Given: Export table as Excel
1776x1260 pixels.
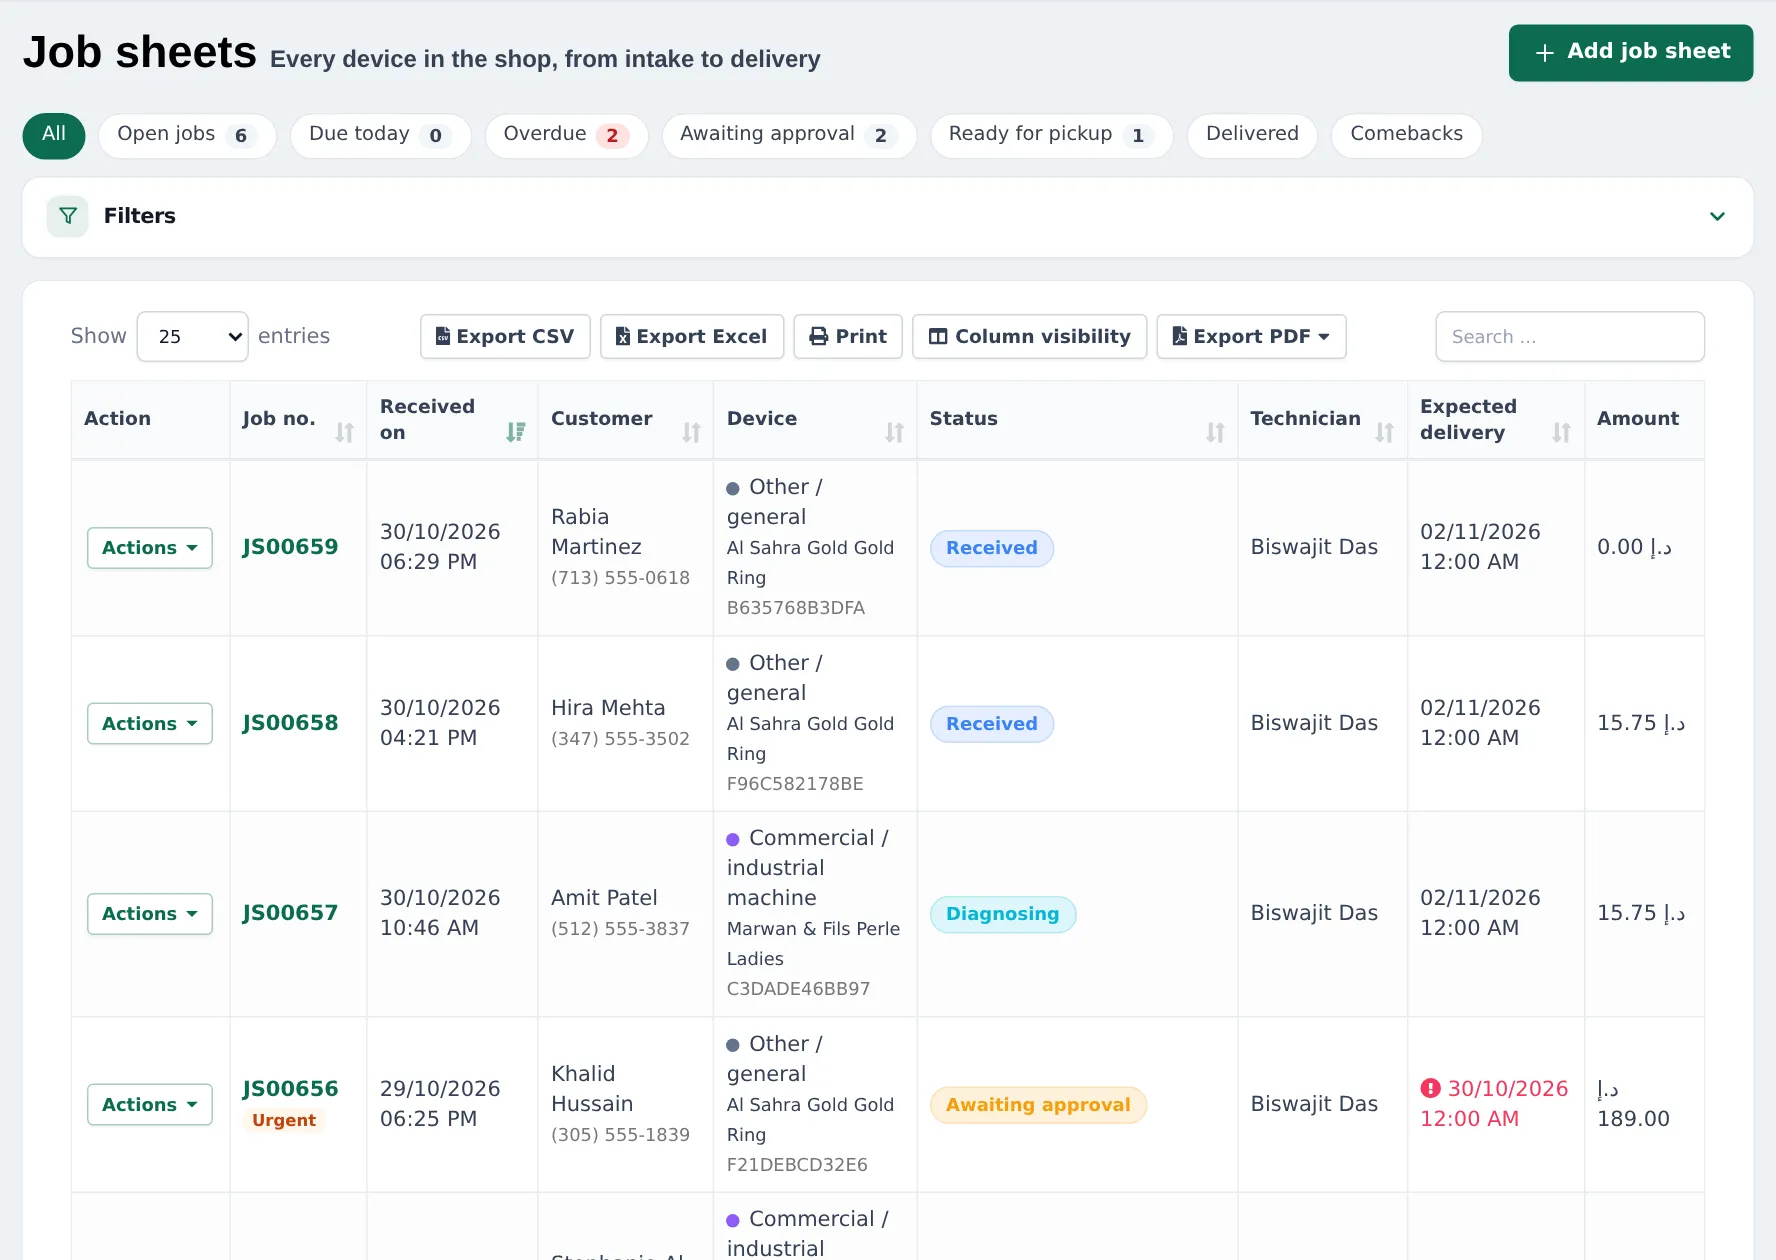Looking at the screenshot, I should [x=692, y=337].
